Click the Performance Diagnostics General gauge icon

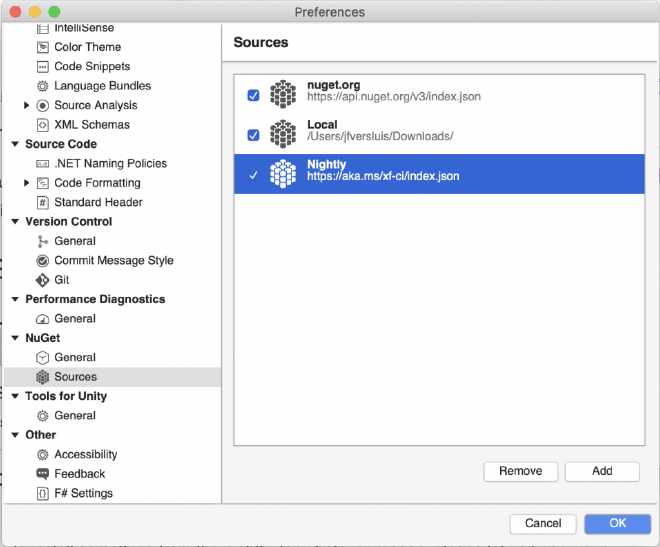click(x=43, y=319)
